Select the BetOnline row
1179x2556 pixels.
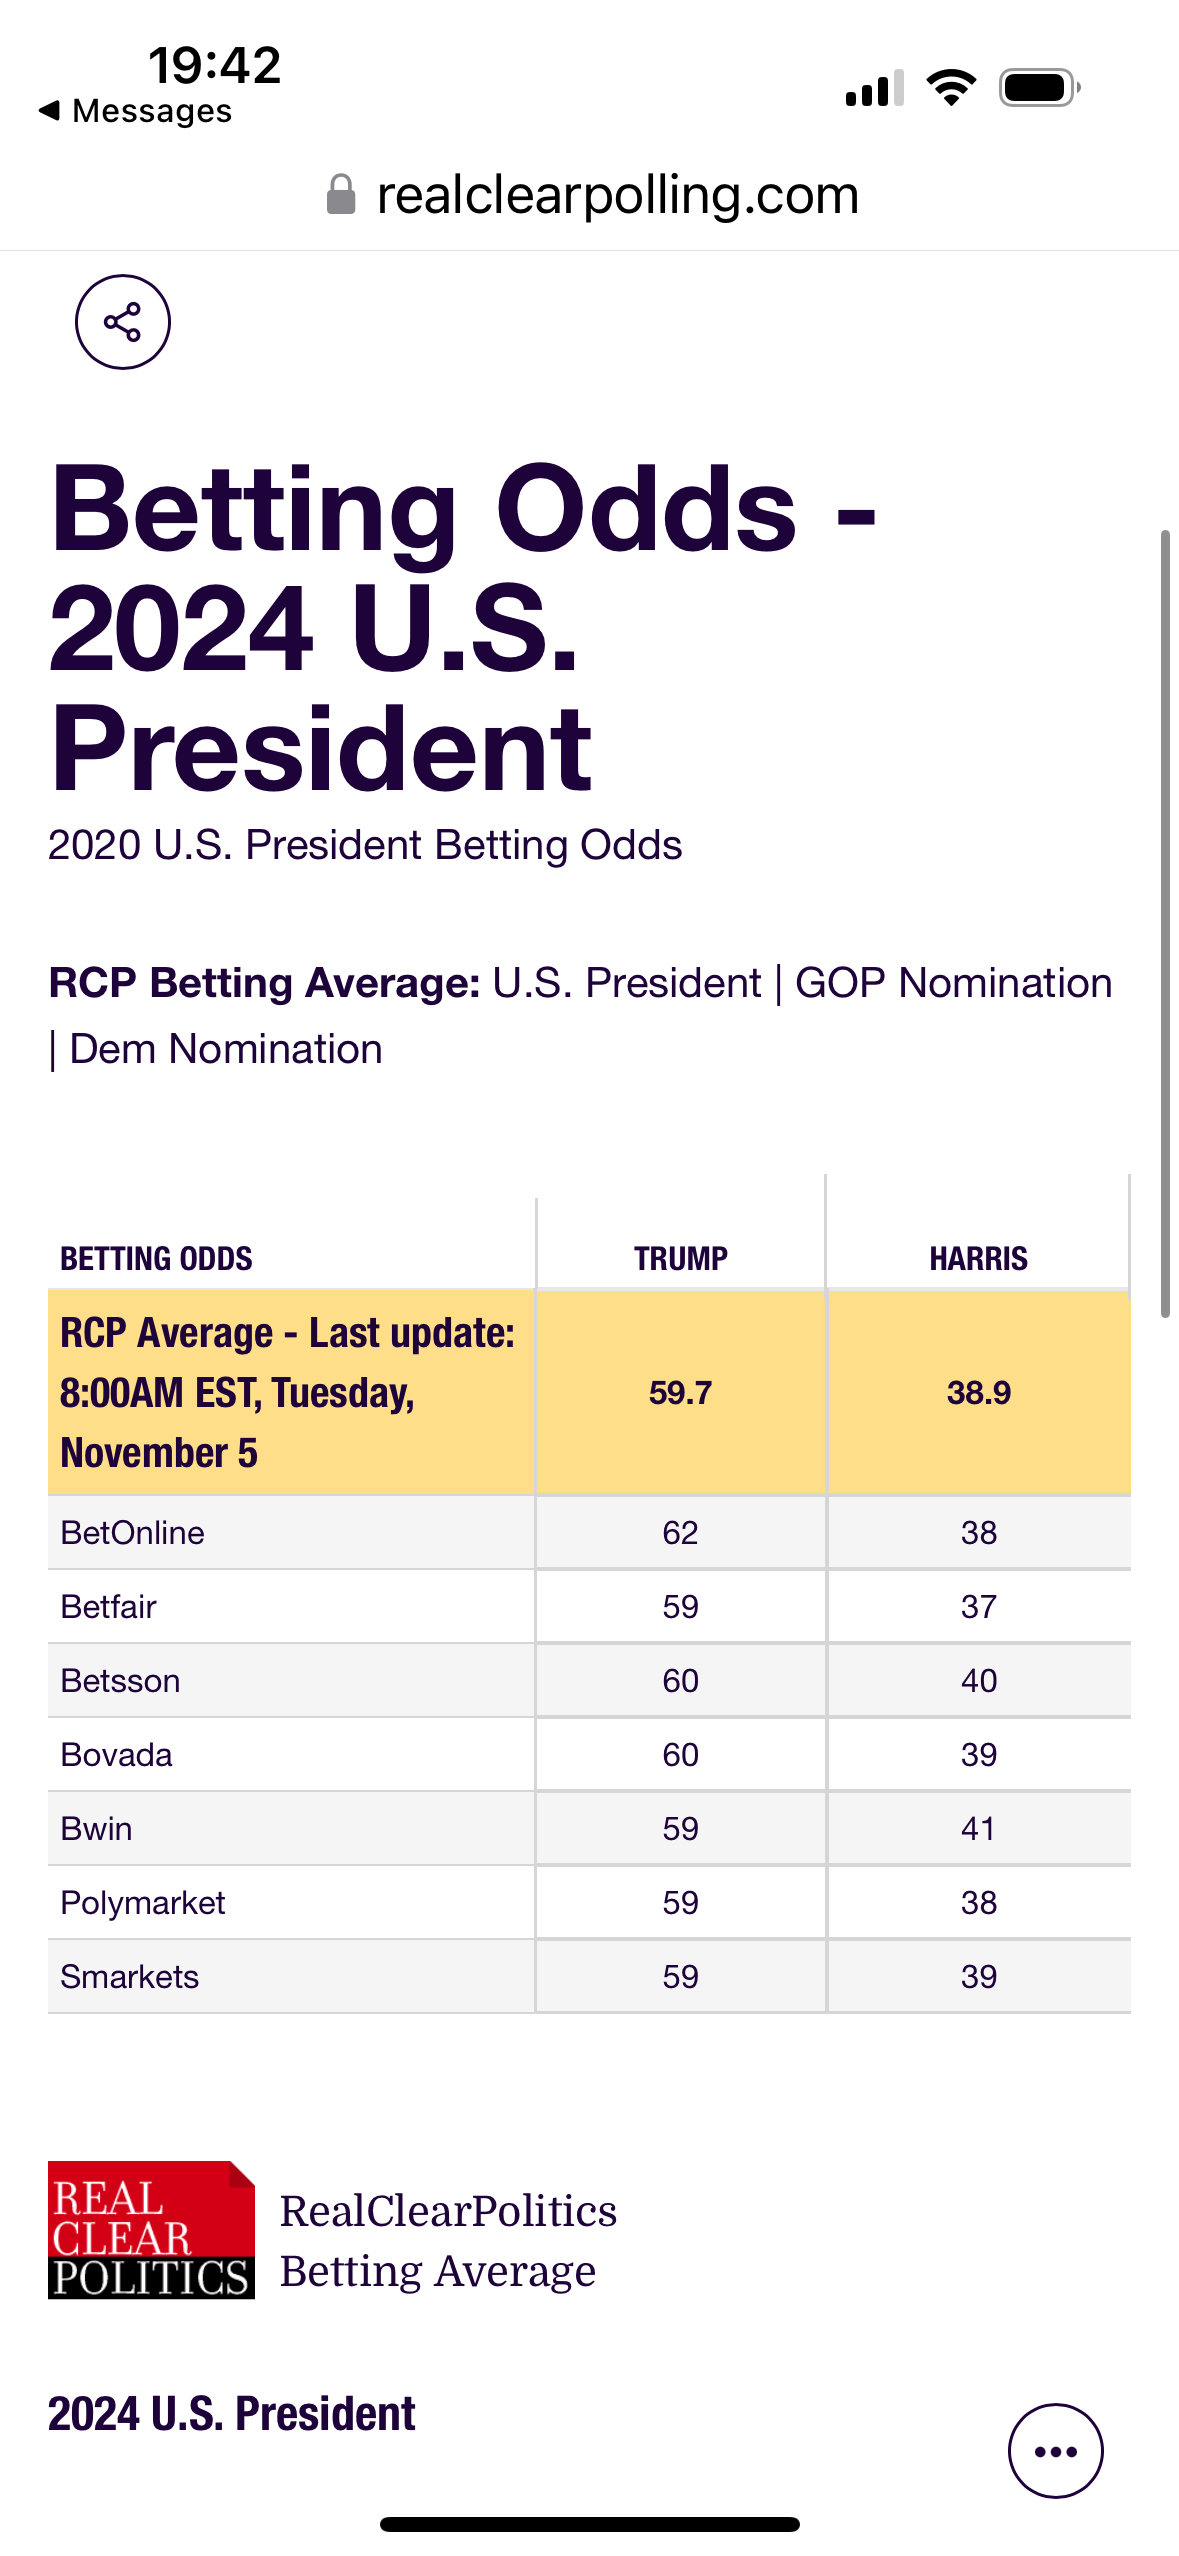589,1532
